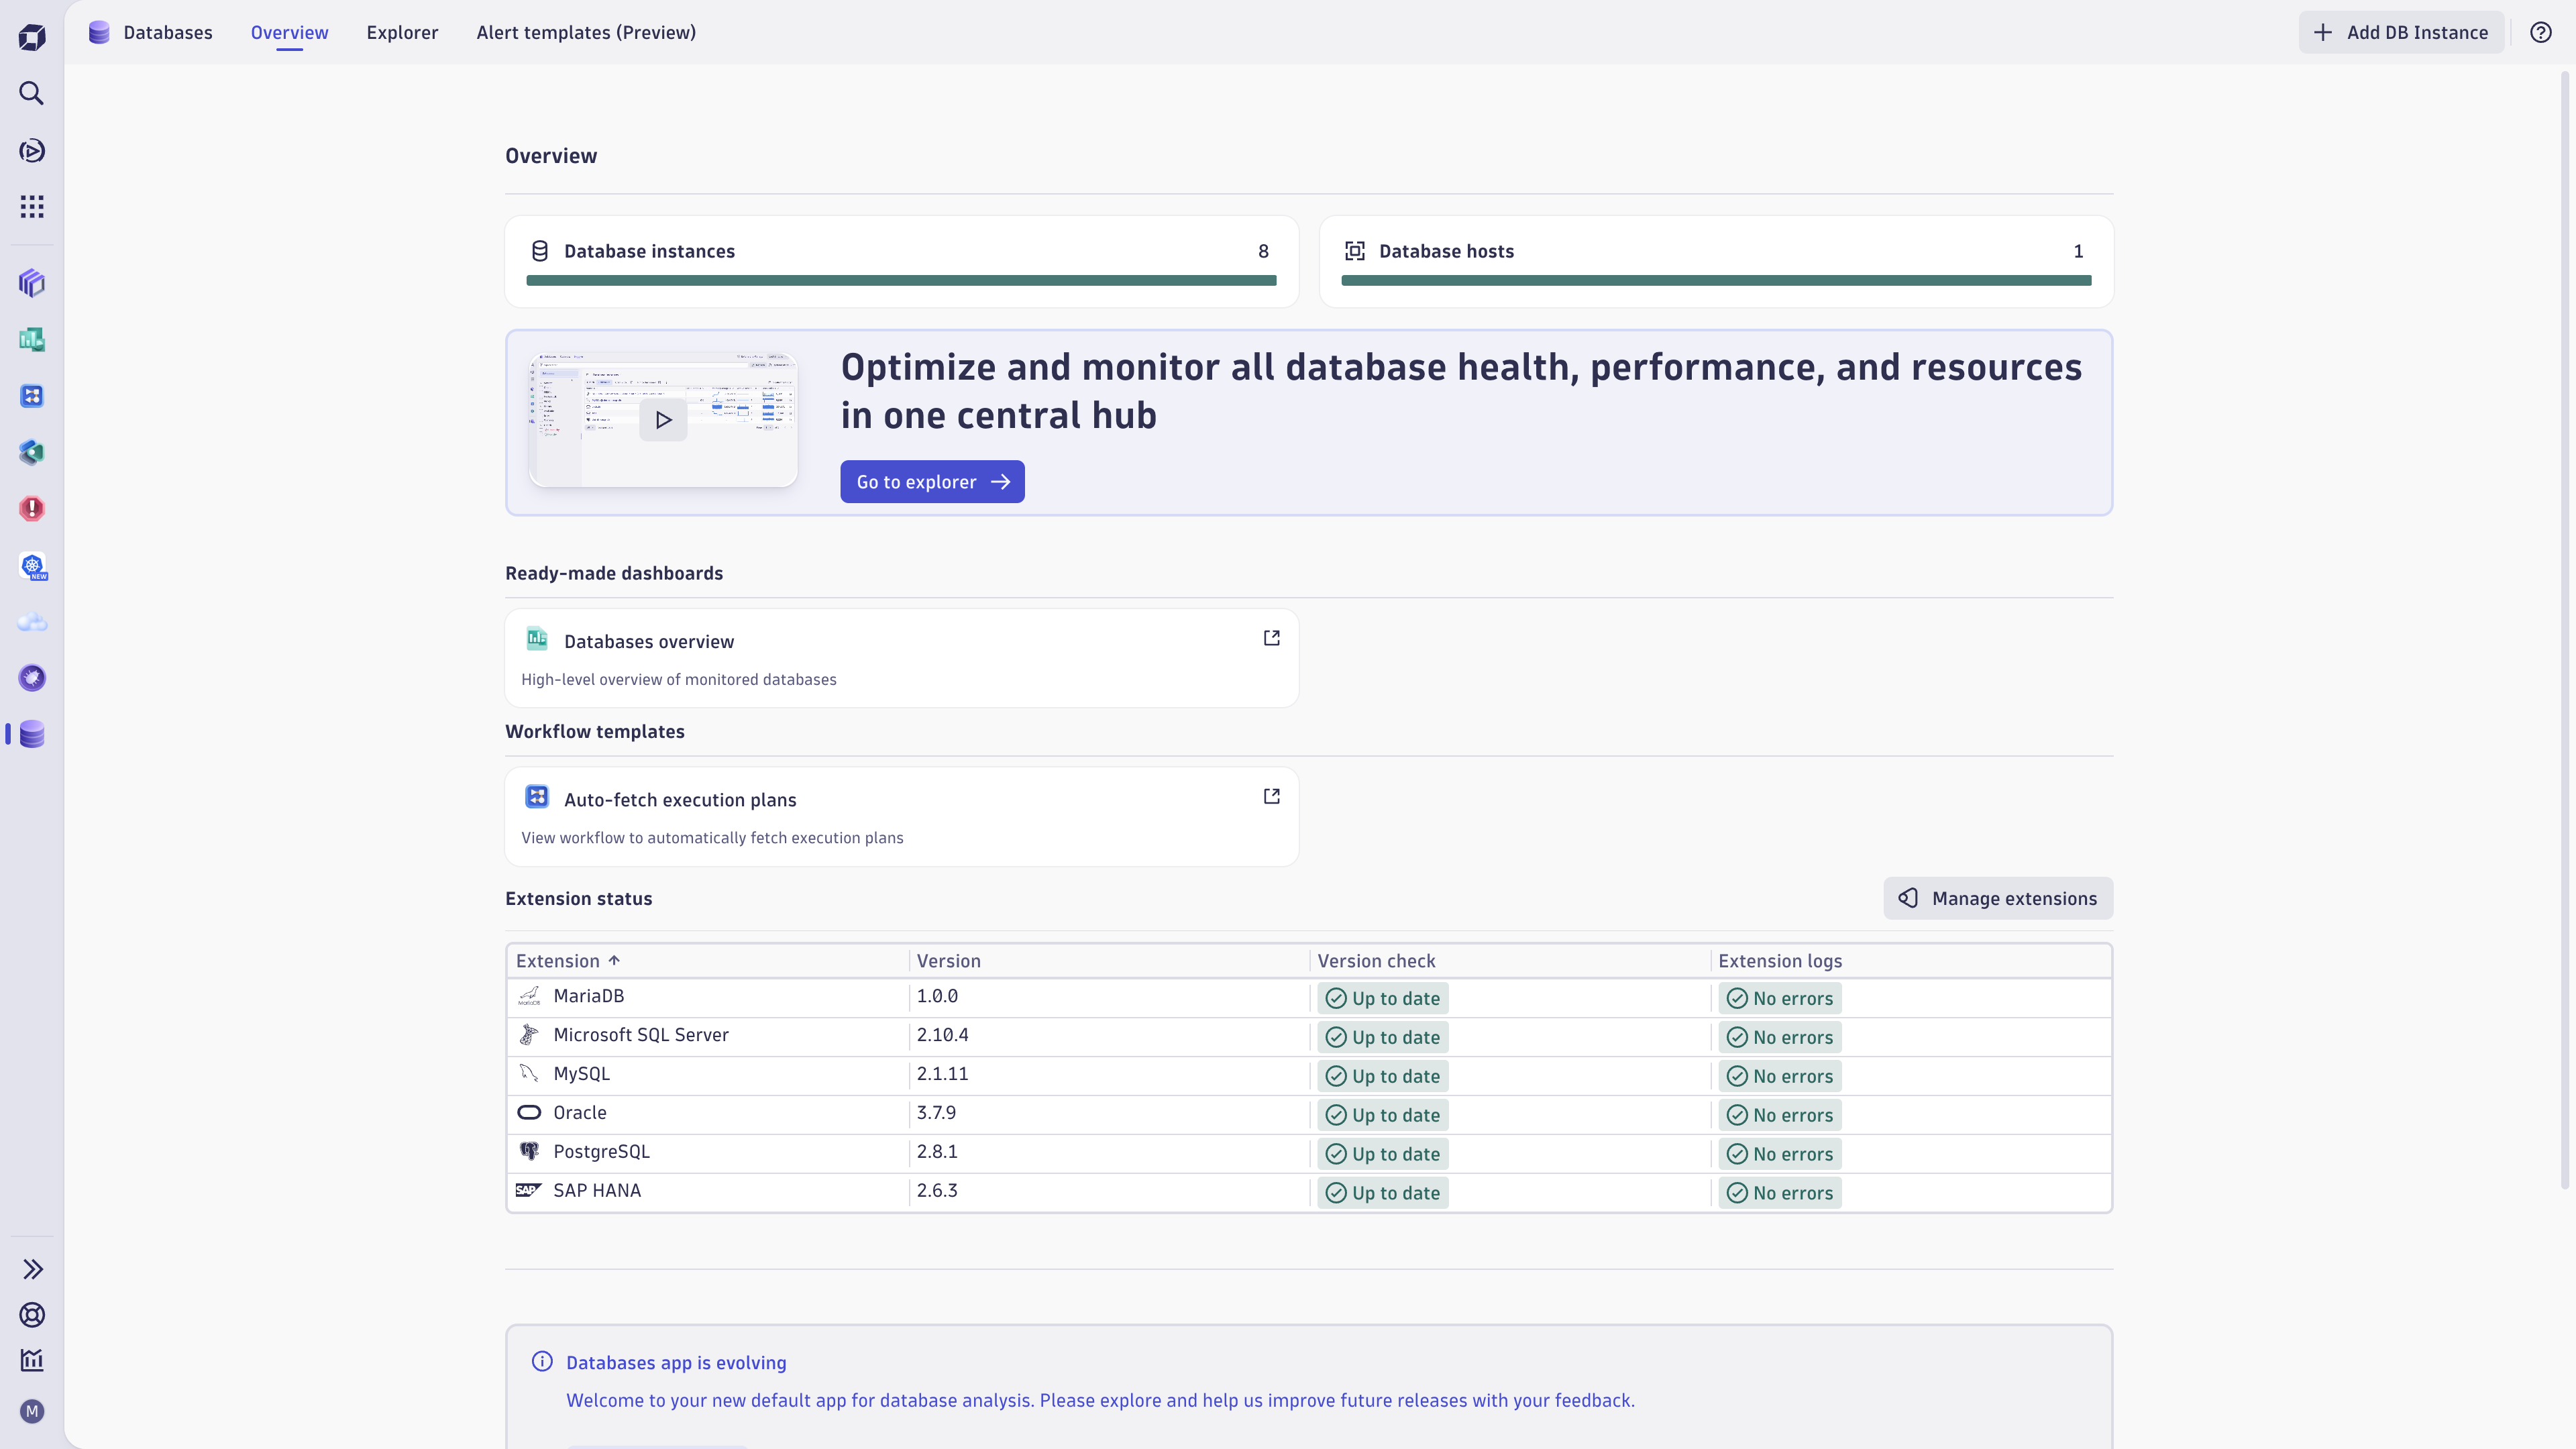Click the Add DB Instance button
Screen dimensions: 2576x1449
coord(2401,32)
